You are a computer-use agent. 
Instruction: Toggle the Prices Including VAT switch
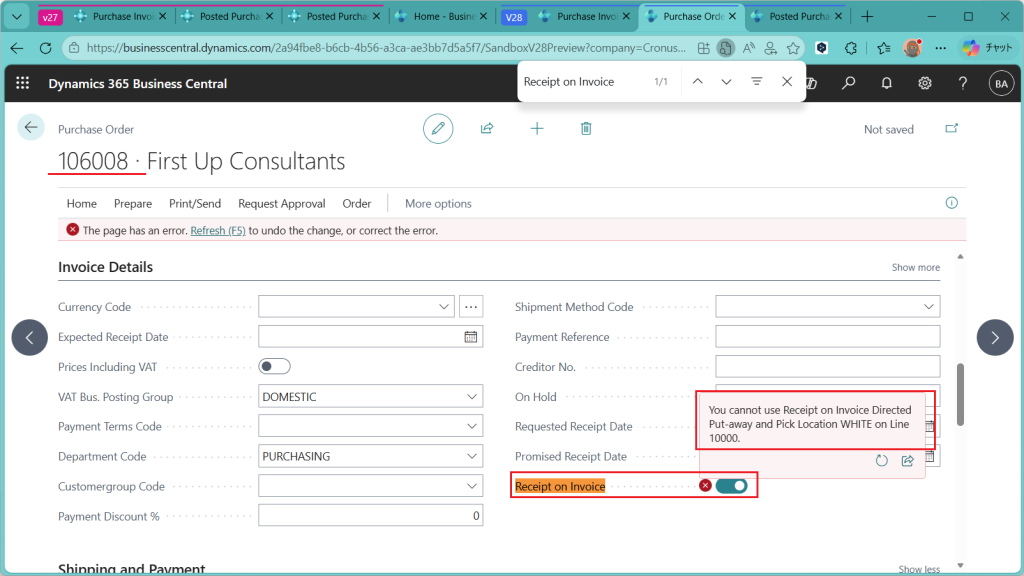(274, 367)
